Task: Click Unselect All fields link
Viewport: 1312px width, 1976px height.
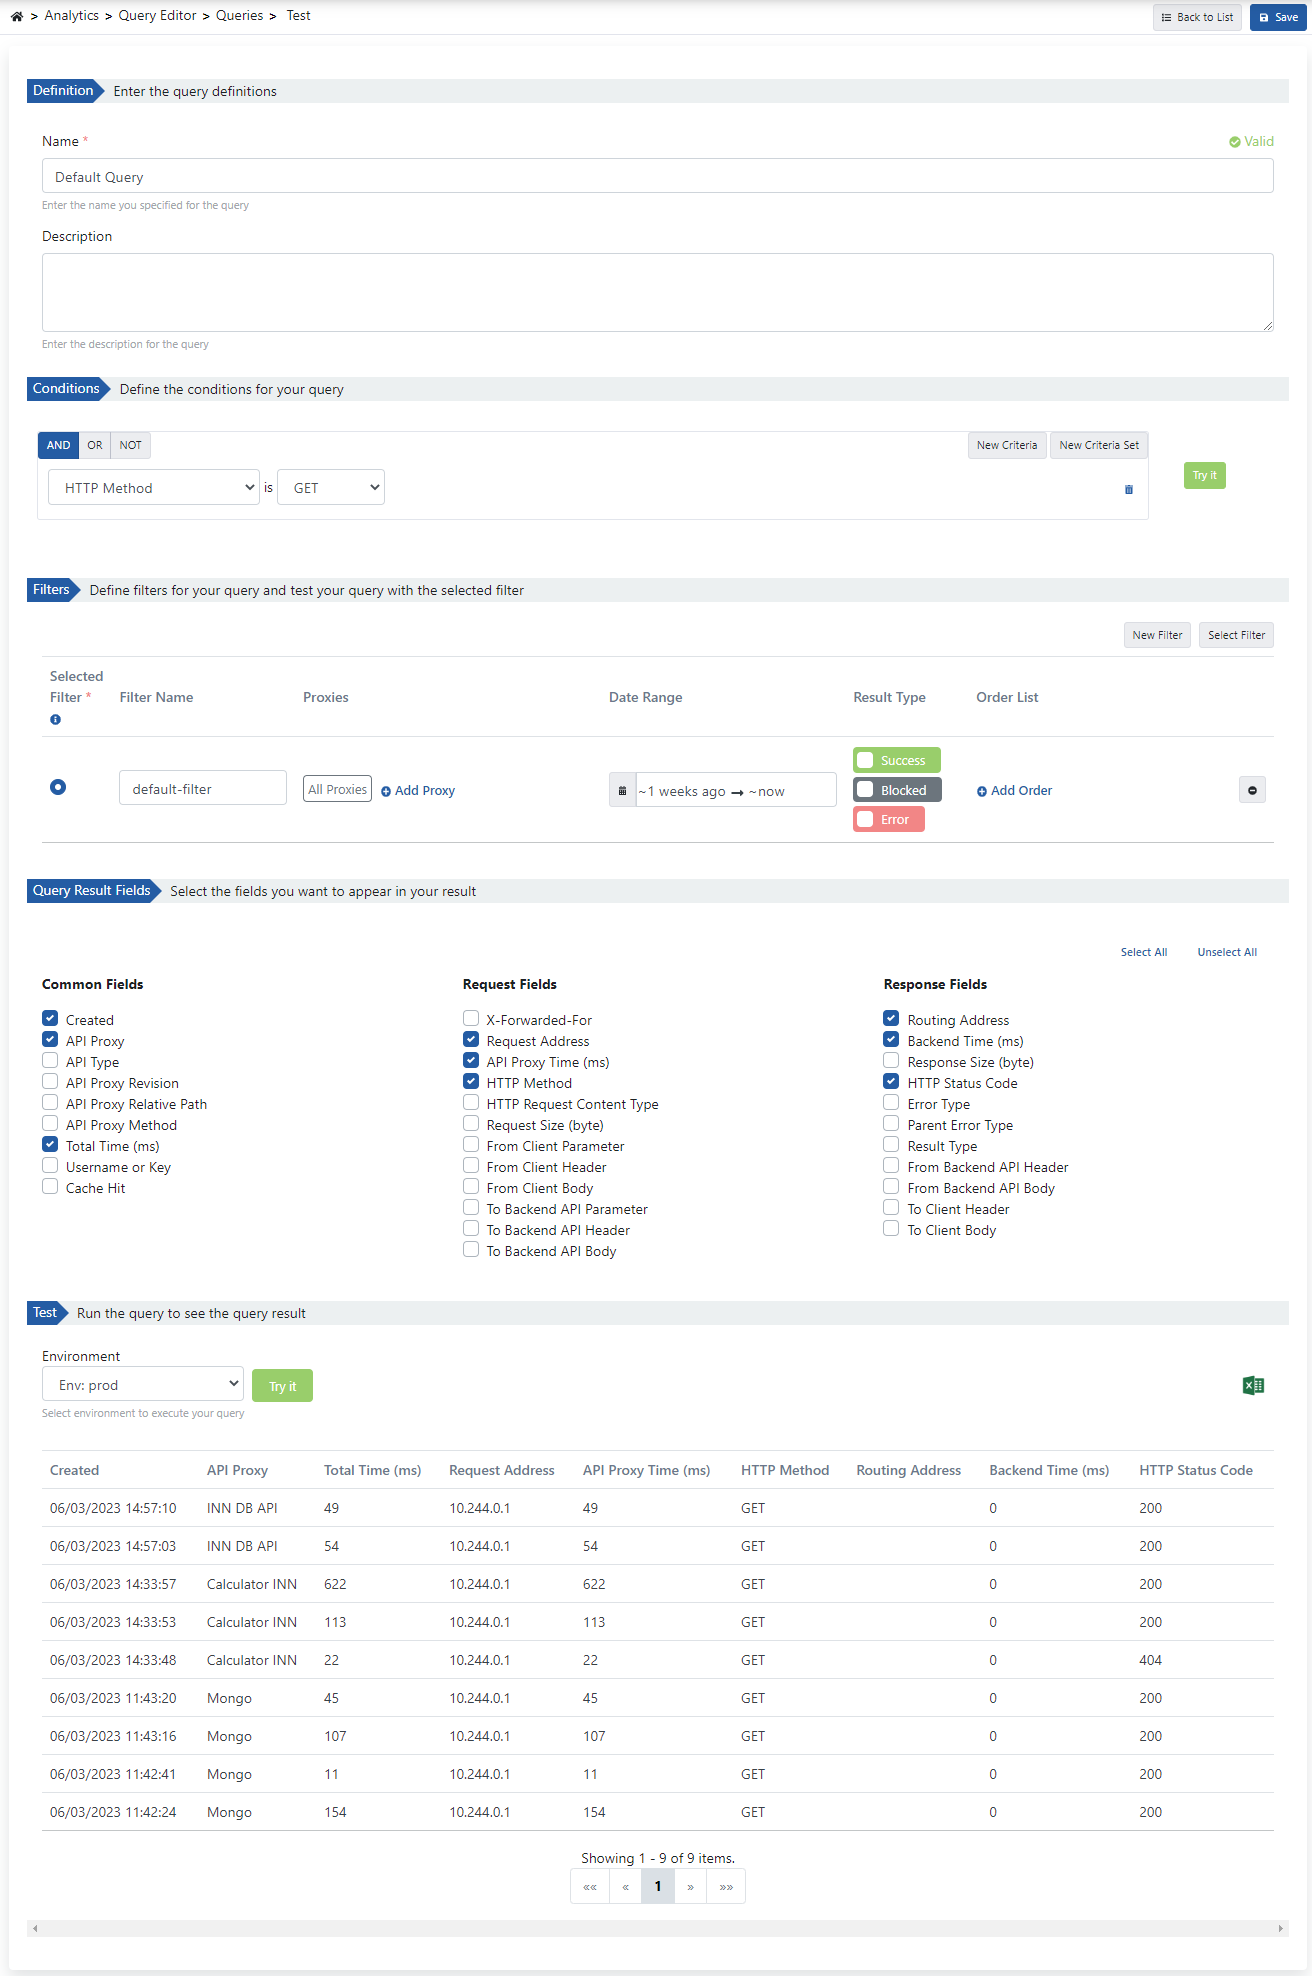Action: tap(1227, 952)
